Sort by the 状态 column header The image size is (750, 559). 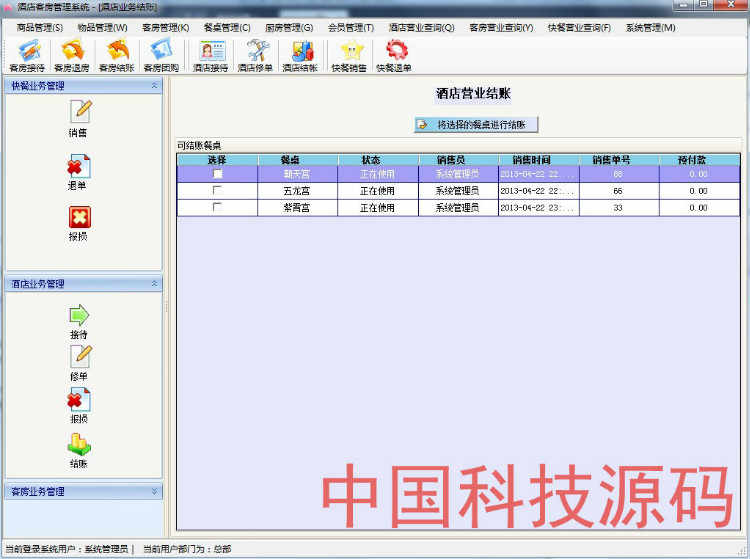pos(378,160)
